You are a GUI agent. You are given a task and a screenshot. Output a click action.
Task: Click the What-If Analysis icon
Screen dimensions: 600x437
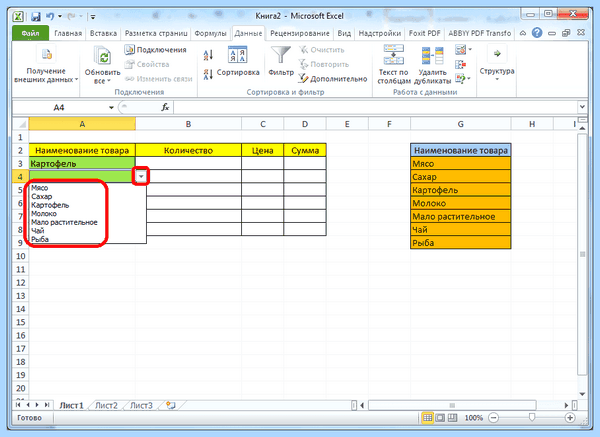460,79
